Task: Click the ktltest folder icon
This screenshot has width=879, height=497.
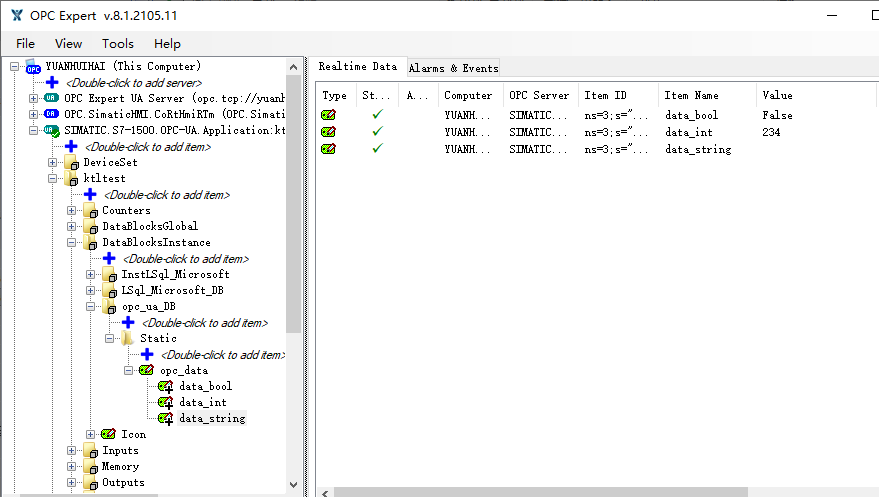Action: pyautogui.click(x=71, y=179)
